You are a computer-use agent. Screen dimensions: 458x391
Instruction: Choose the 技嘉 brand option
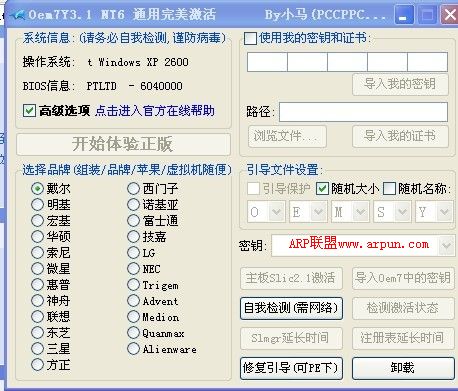click(x=133, y=237)
